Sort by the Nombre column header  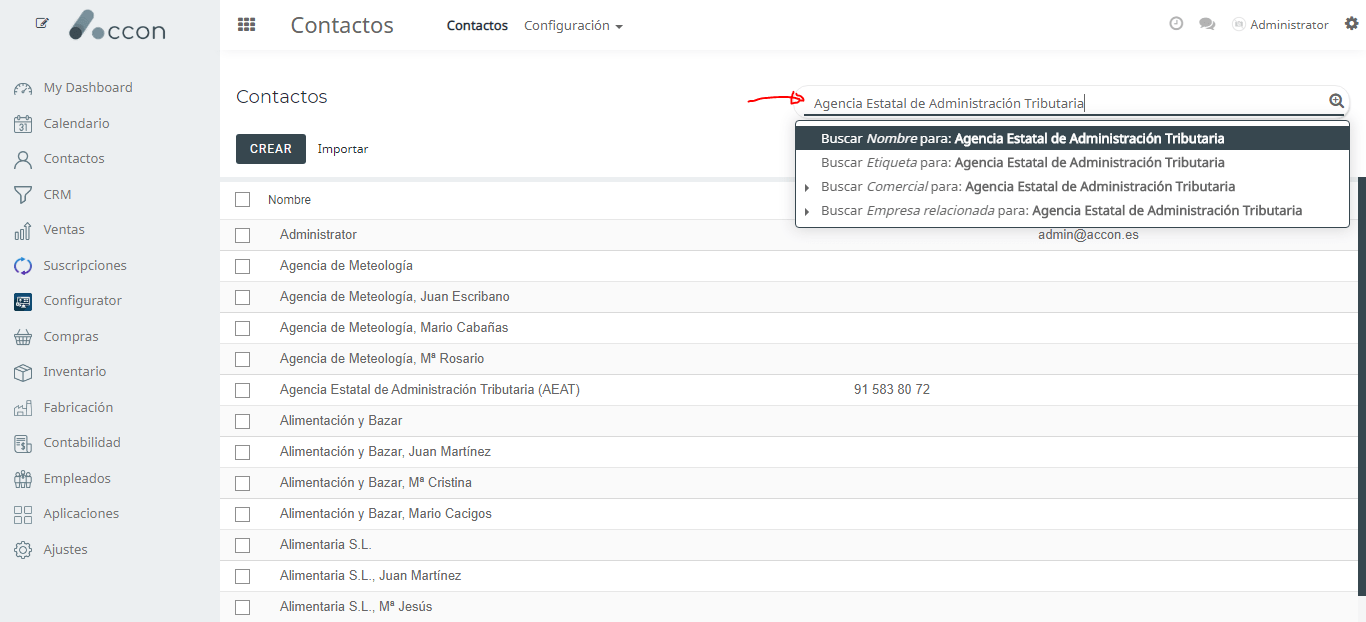click(289, 200)
